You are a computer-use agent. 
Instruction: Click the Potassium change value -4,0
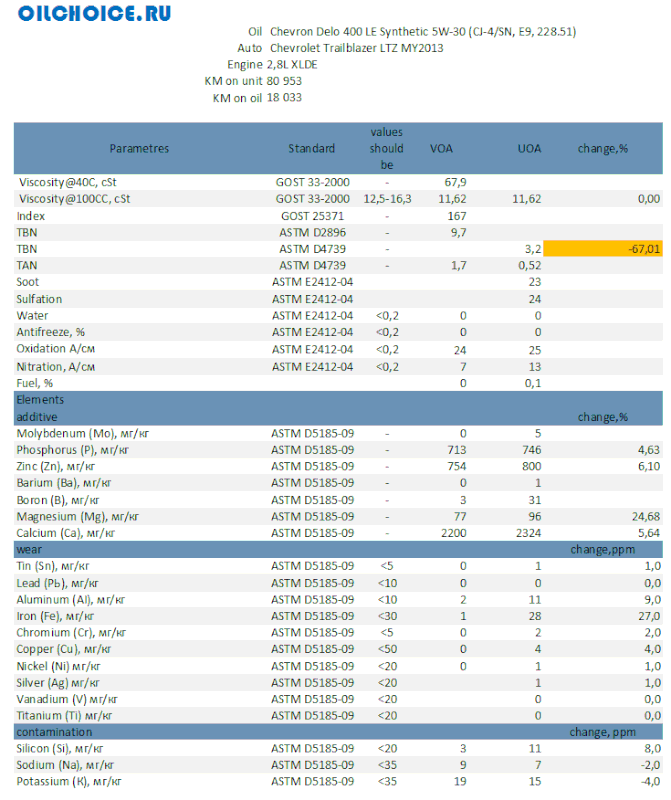pos(651,782)
